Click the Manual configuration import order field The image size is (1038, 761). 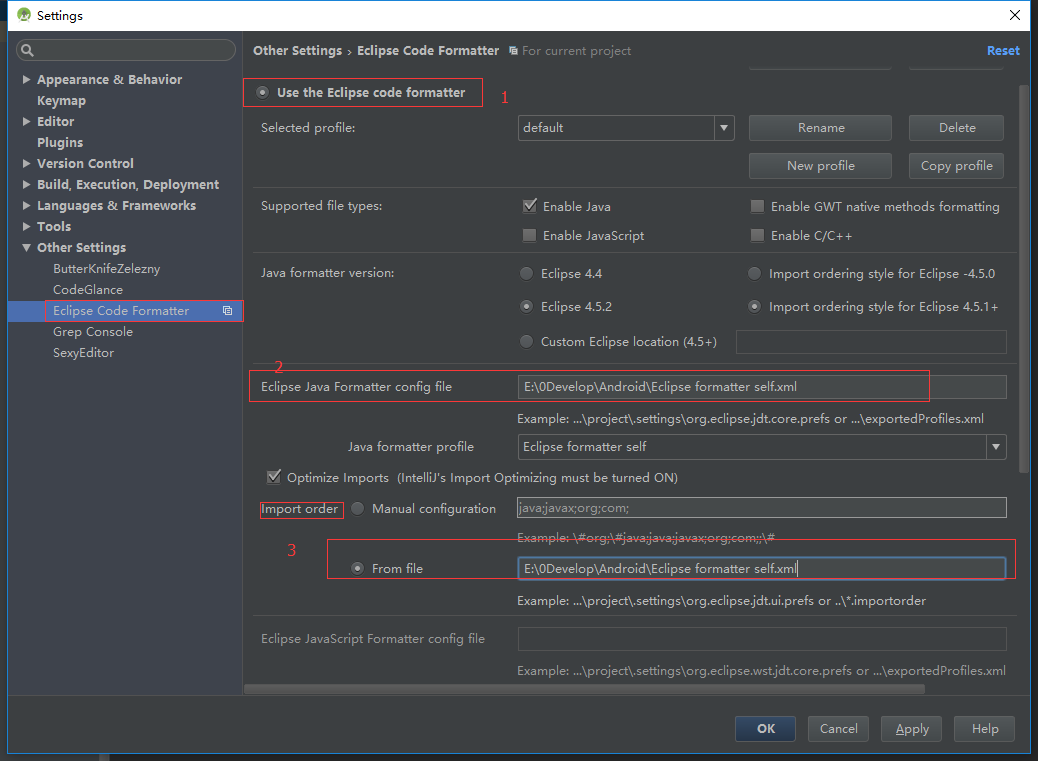[762, 508]
